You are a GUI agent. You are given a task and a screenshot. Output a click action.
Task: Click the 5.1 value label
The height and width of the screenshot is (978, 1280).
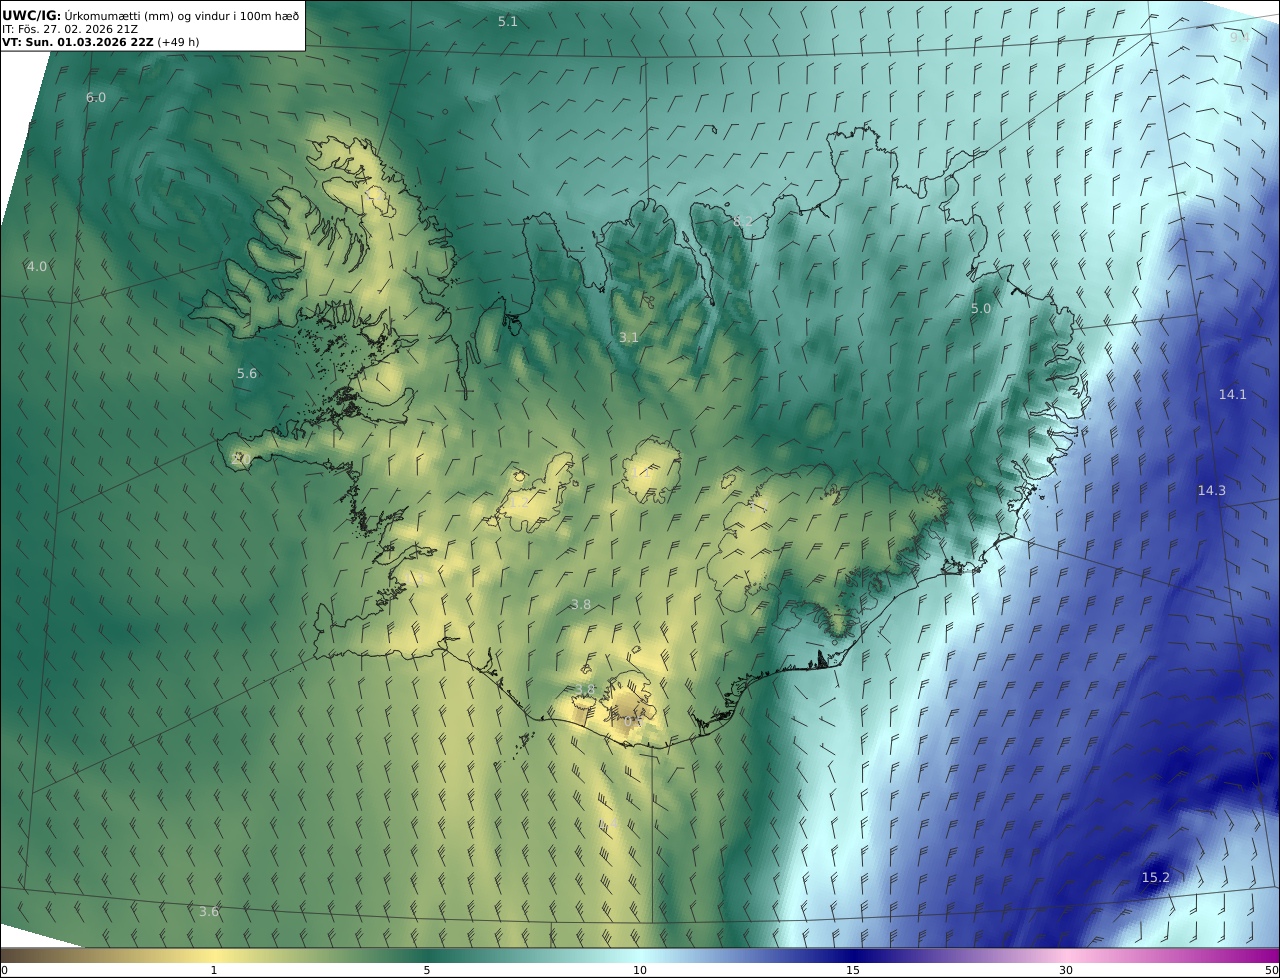point(508,21)
